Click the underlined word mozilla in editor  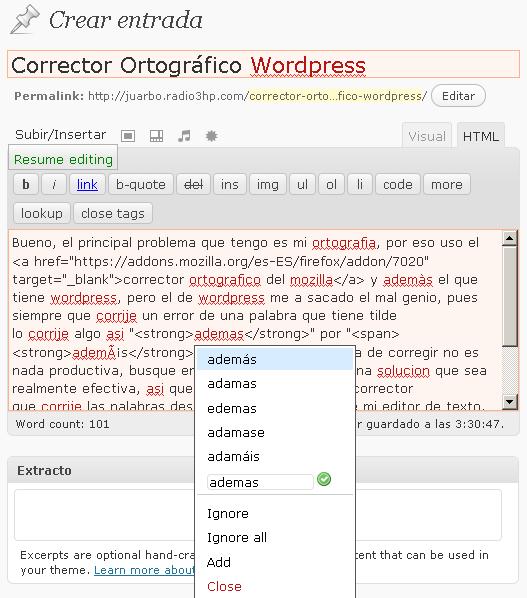coord(312,280)
